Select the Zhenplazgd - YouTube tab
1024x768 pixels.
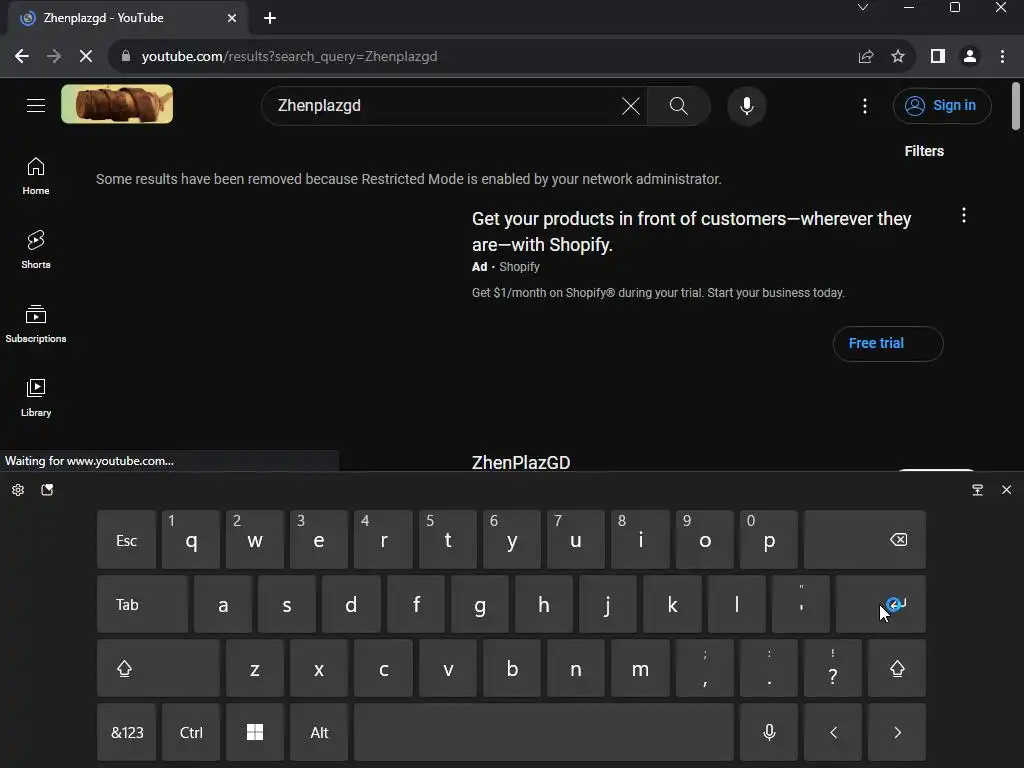coord(127,18)
